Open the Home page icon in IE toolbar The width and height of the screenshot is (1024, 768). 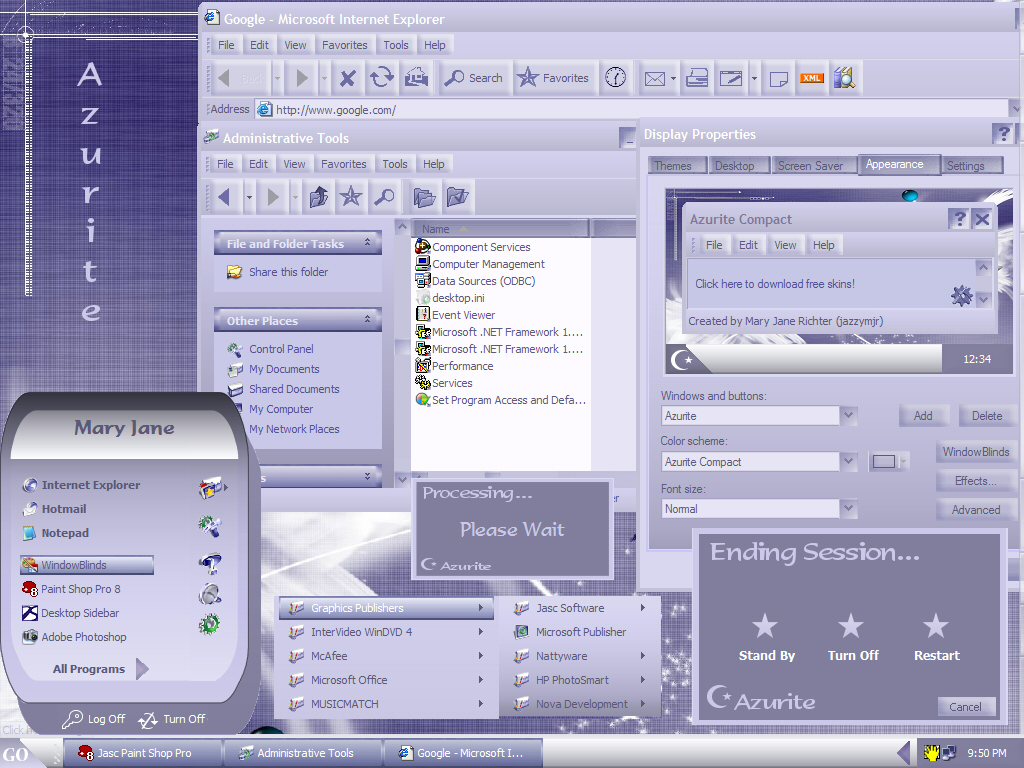tap(417, 78)
